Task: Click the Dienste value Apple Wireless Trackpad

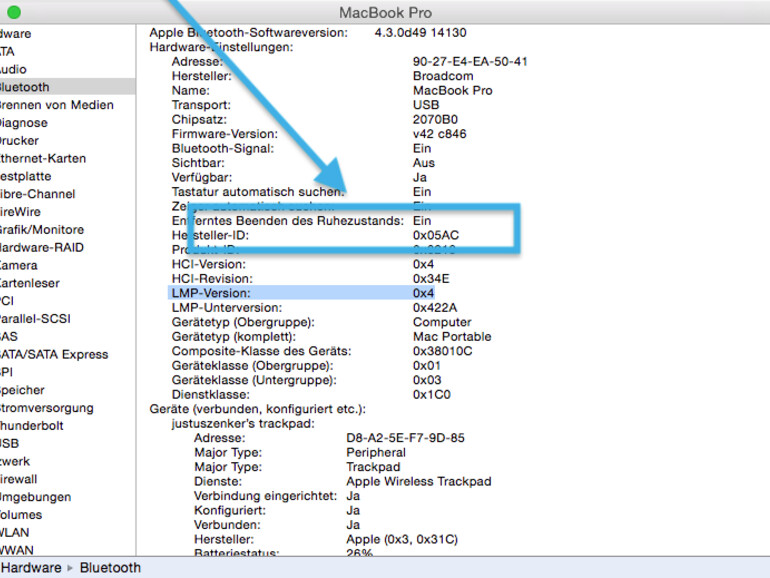Action: tap(418, 482)
